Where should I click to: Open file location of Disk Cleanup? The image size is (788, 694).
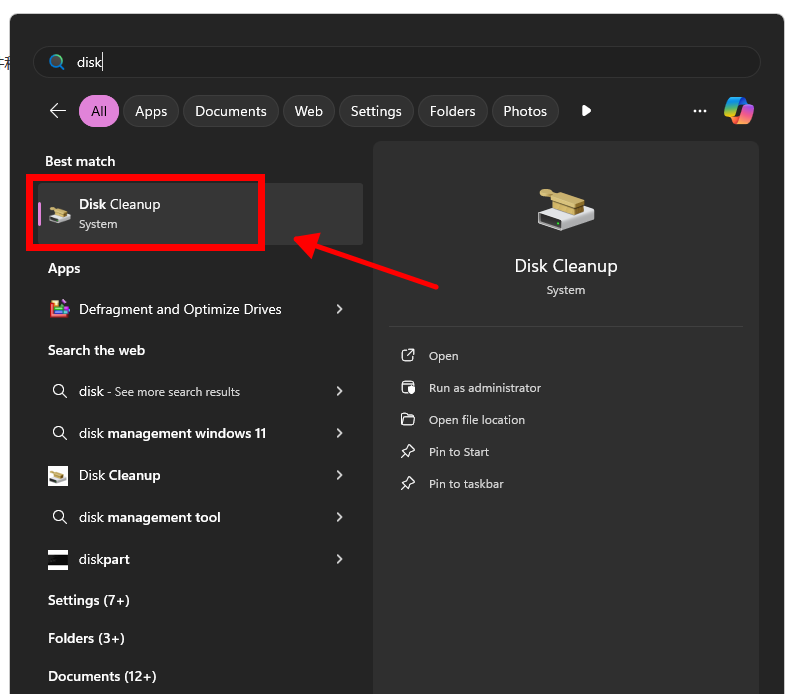point(476,420)
